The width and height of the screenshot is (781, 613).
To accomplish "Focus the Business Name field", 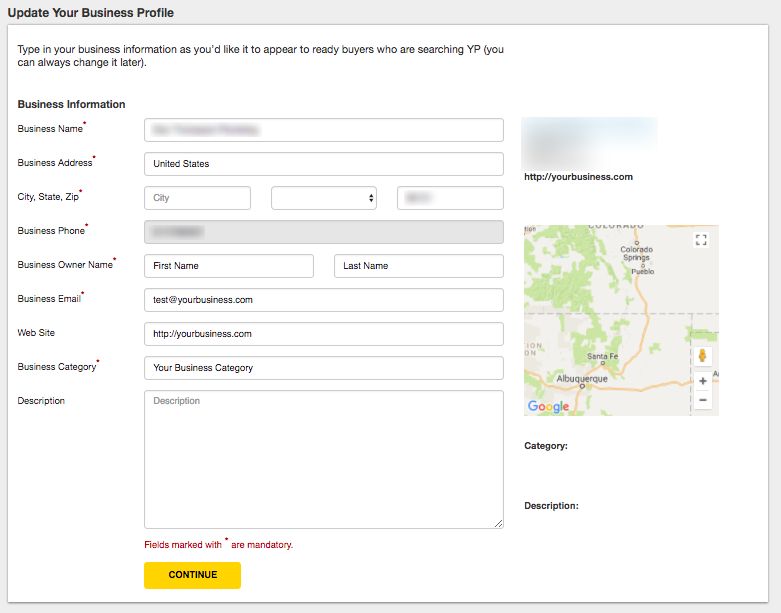I will click(x=323, y=130).
